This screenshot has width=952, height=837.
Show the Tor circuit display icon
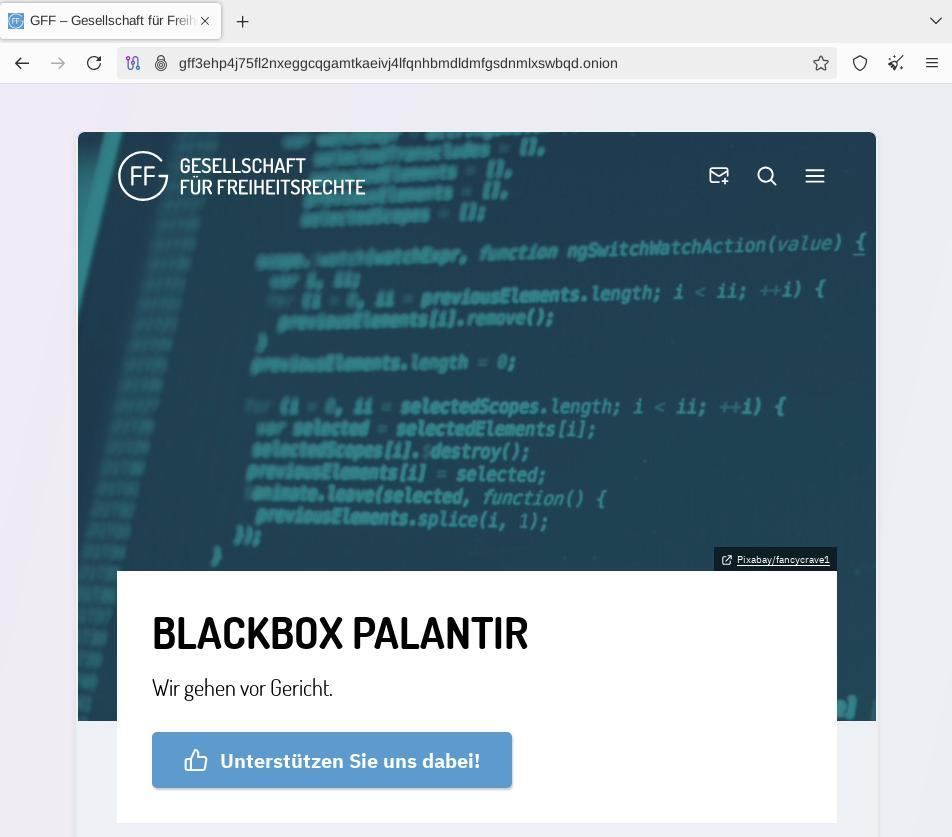coord(133,63)
